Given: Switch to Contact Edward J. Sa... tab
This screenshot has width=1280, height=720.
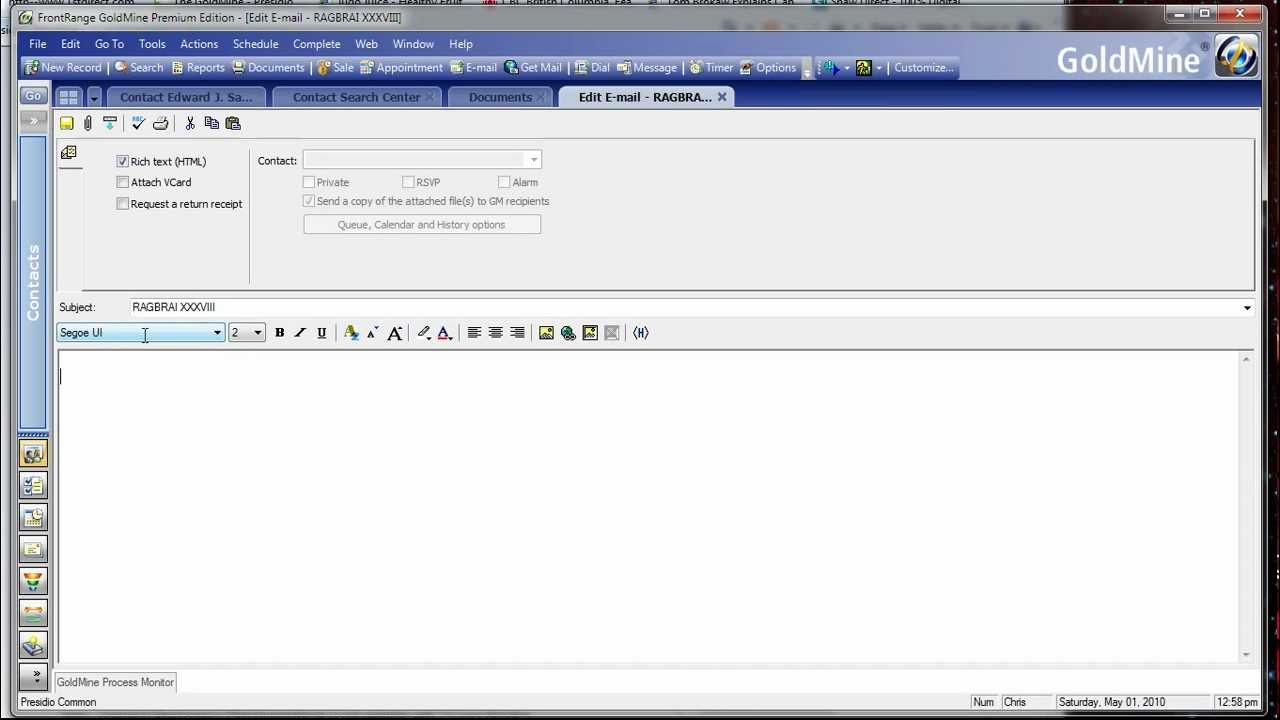Looking at the screenshot, I should click(186, 97).
